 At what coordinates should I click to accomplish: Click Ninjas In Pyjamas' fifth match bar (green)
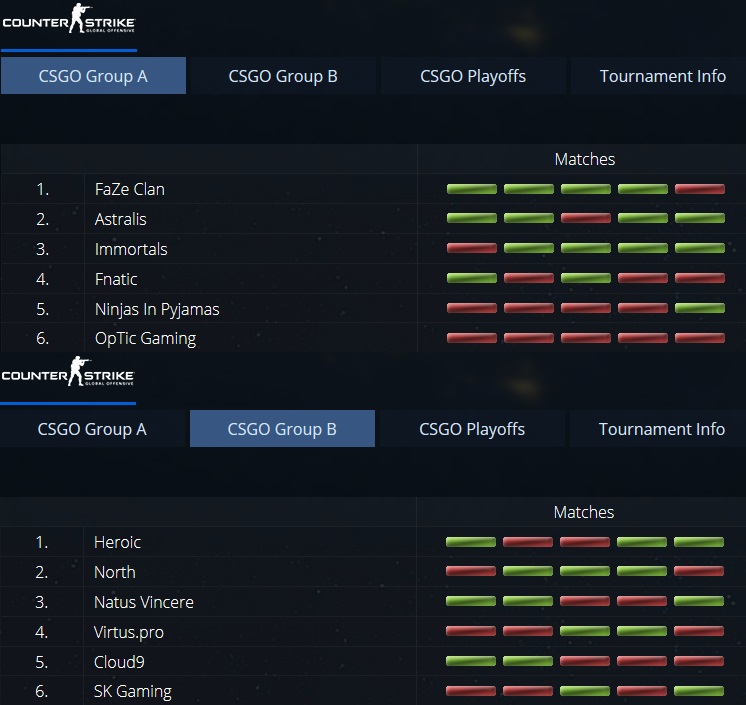(x=700, y=308)
